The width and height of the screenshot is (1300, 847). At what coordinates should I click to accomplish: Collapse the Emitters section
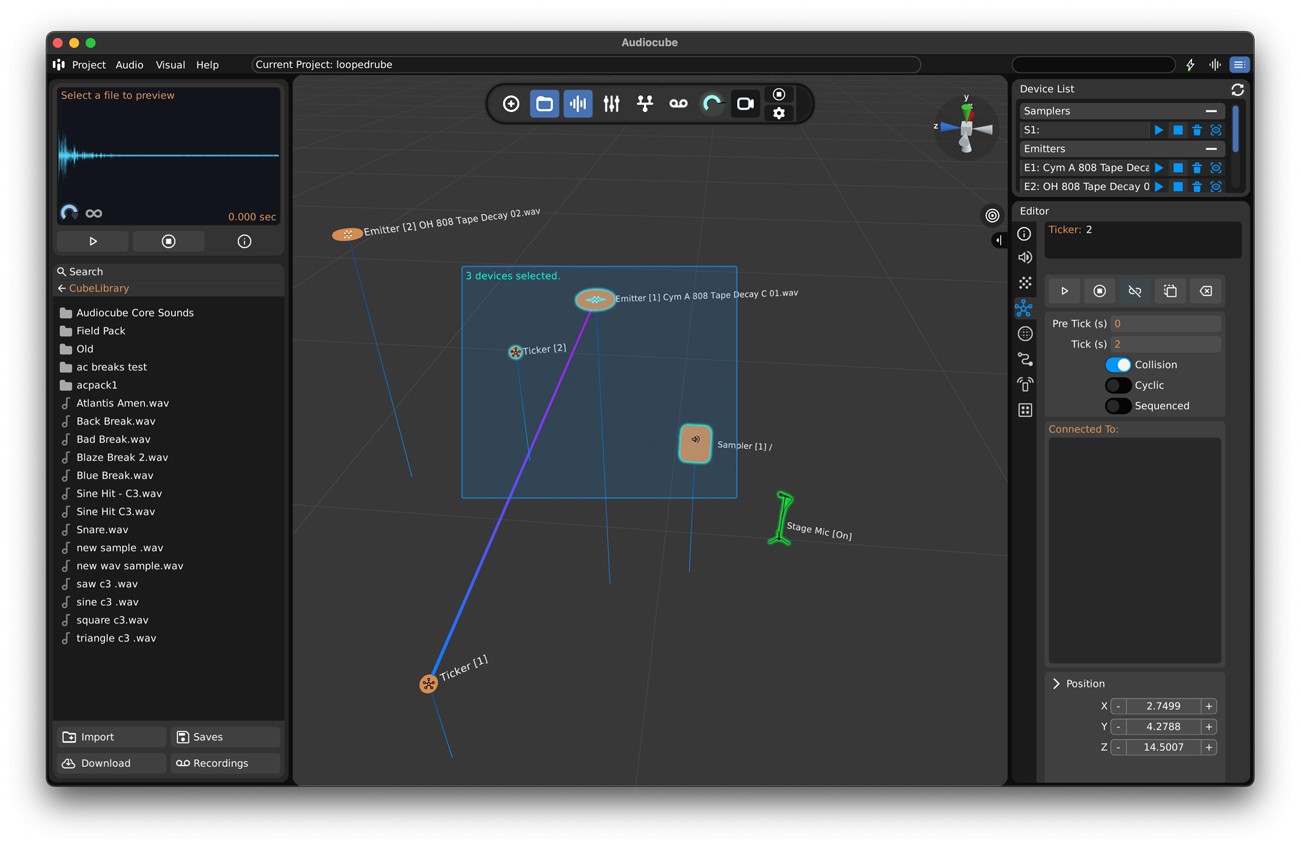(1211, 149)
